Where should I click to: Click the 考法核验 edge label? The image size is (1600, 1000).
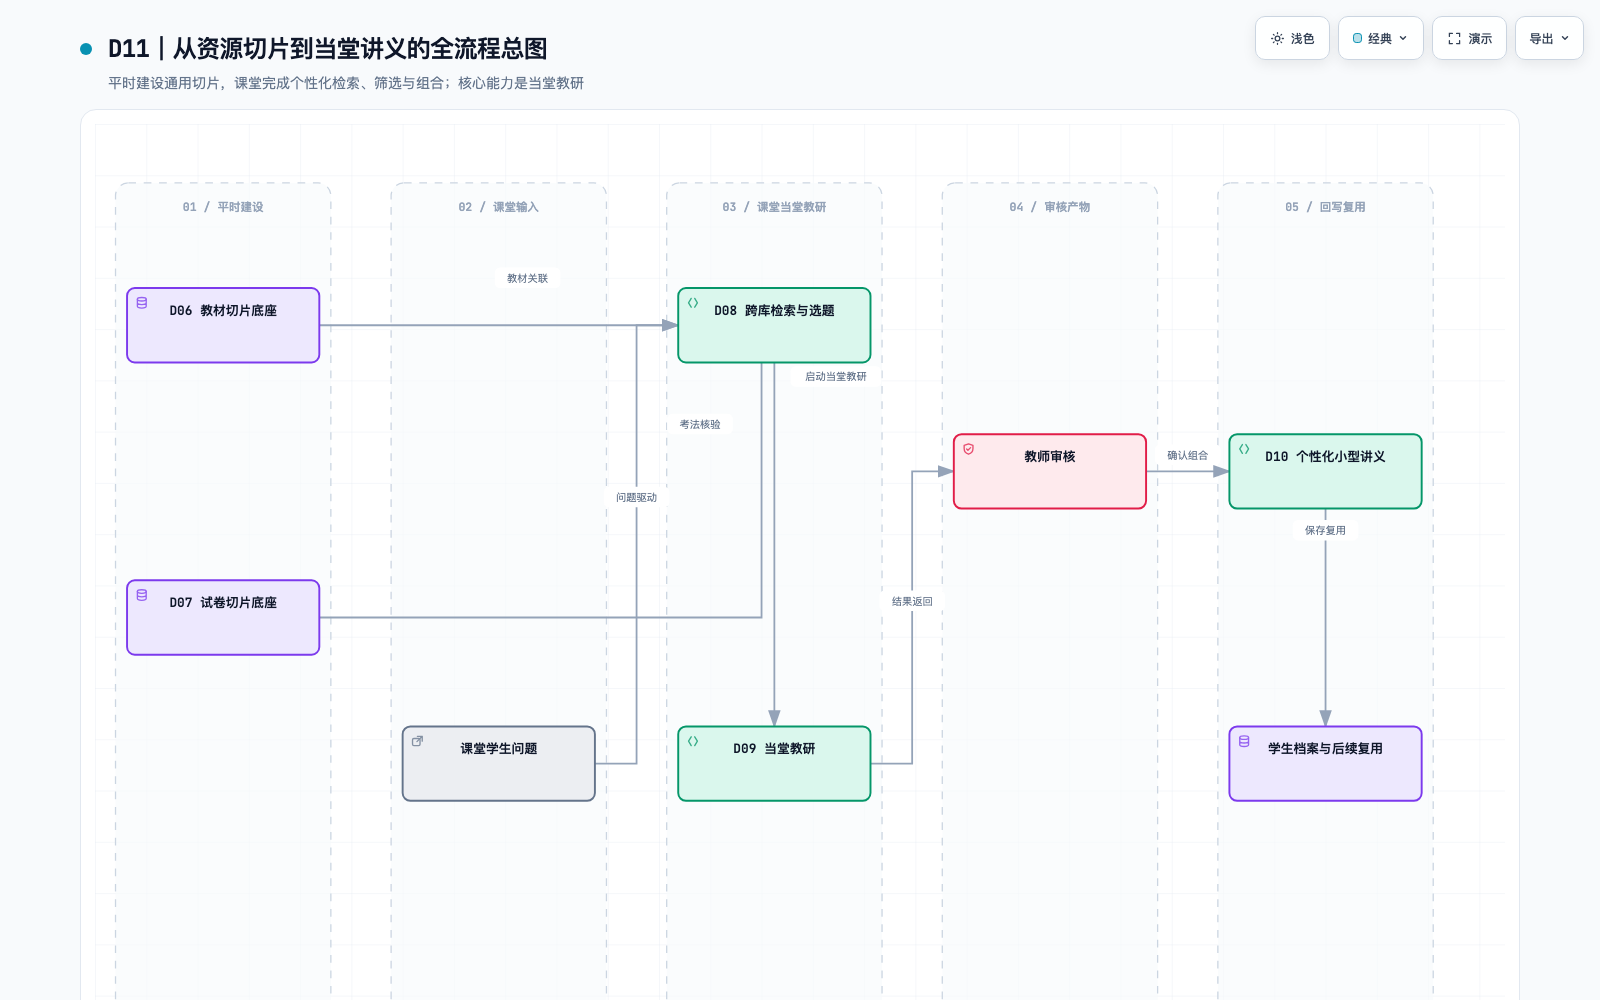point(700,424)
